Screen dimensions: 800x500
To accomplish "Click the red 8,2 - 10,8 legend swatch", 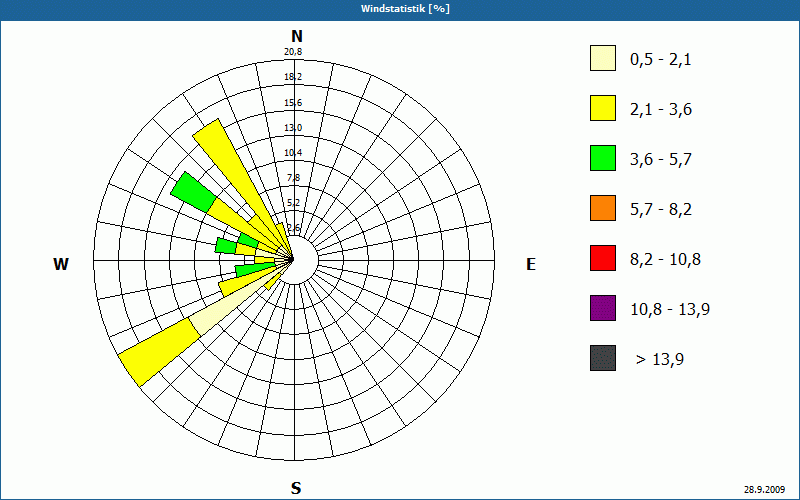I will click(x=603, y=258).
